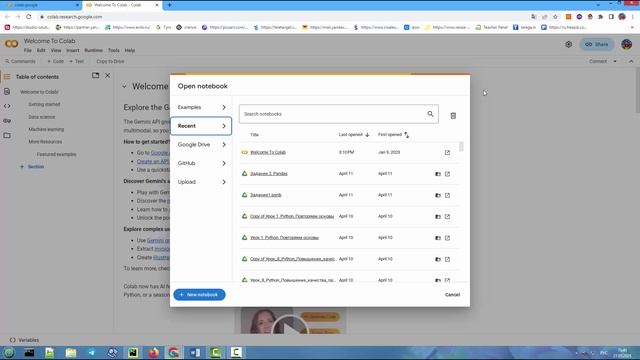
Task: Click the notebook list scrollbar thumb
Action: [461, 147]
